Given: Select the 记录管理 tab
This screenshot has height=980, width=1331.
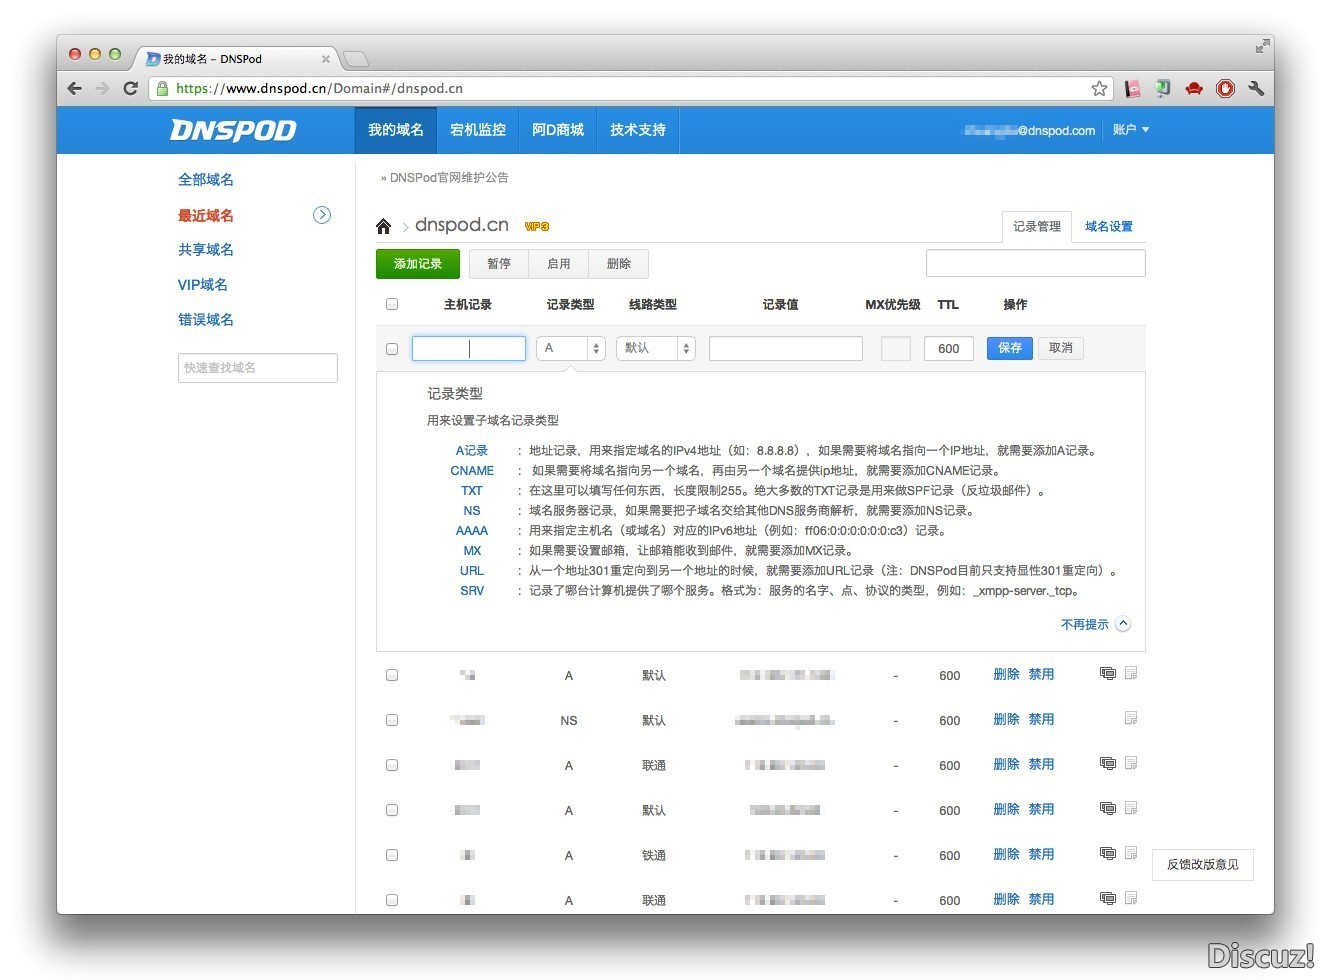Looking at the screenshot, I should point(1037,227).
